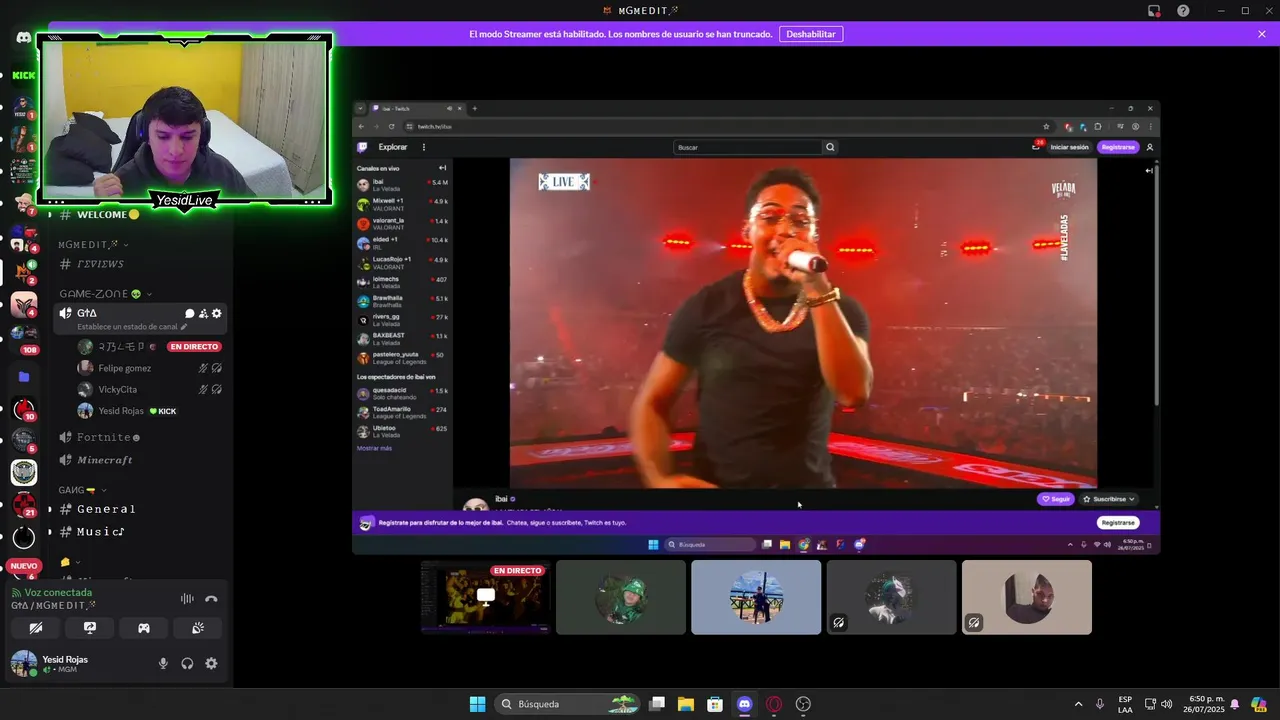The image size is (1280, 720).
Task: Toggle camera on in voice panel
Action: point(36,628)
